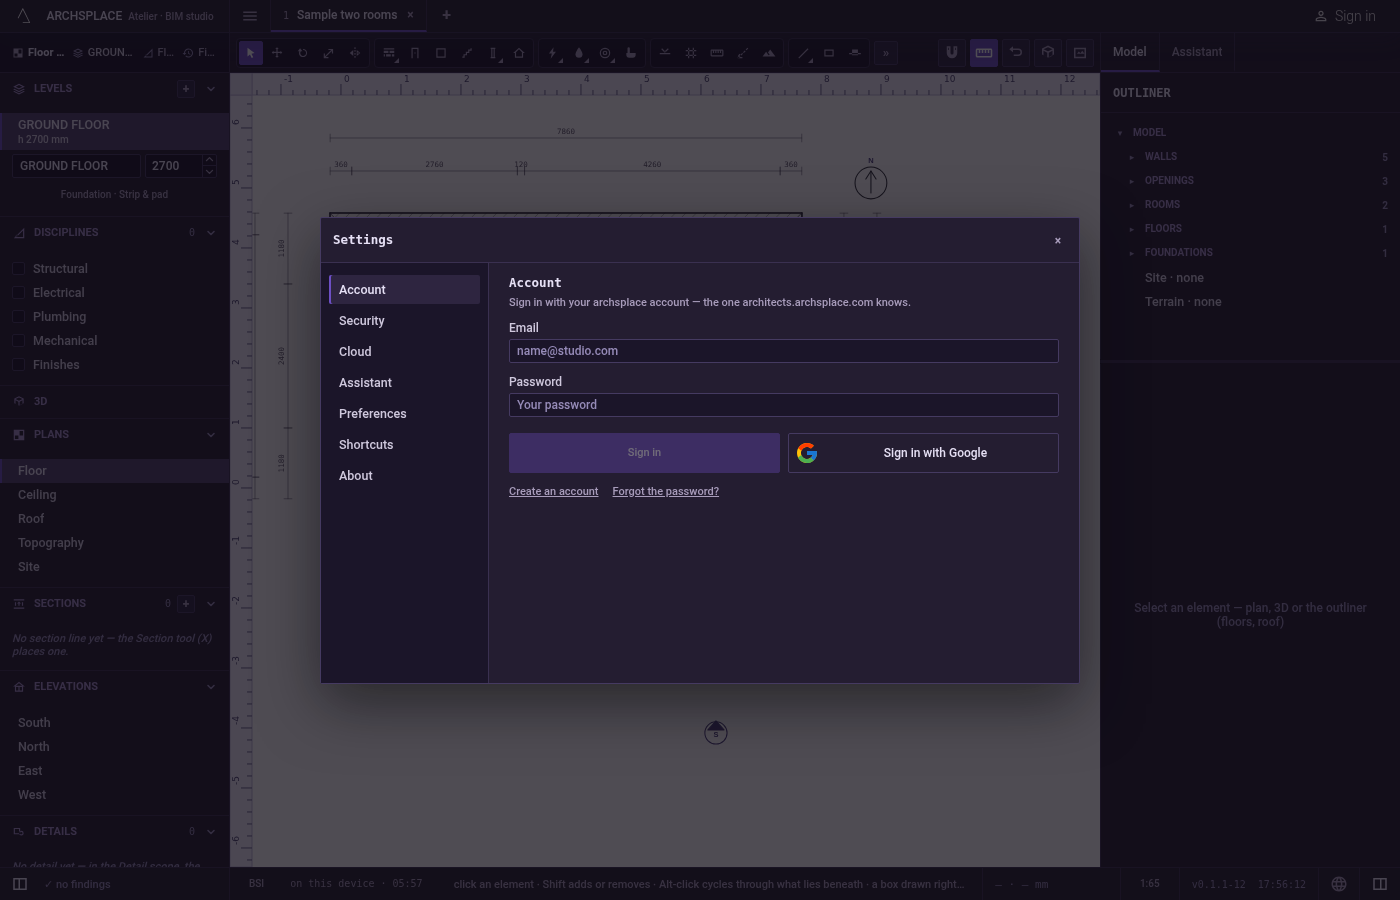Toggle the highlighted ruler measure icon
The width and height of the screenshot is (1400, 900).
click(x=984, y=52)
